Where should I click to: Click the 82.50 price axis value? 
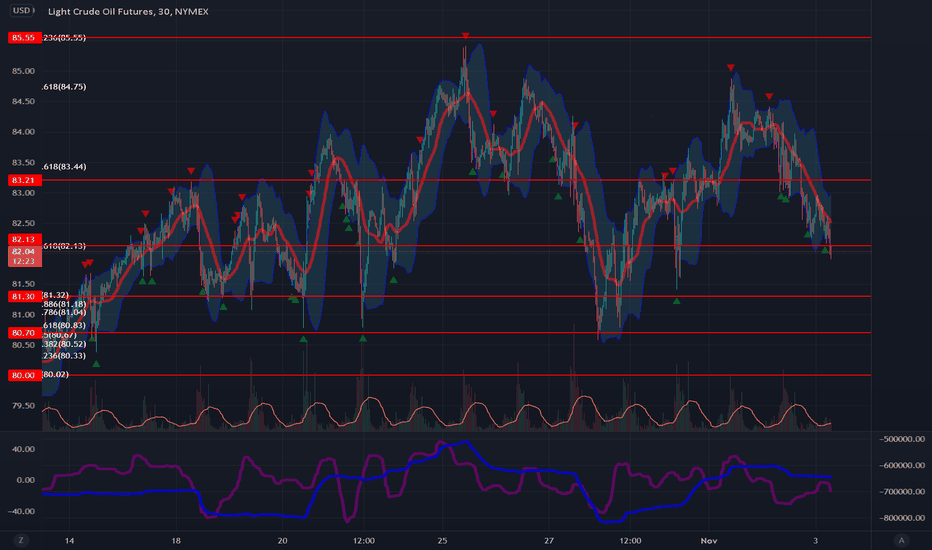23,223
